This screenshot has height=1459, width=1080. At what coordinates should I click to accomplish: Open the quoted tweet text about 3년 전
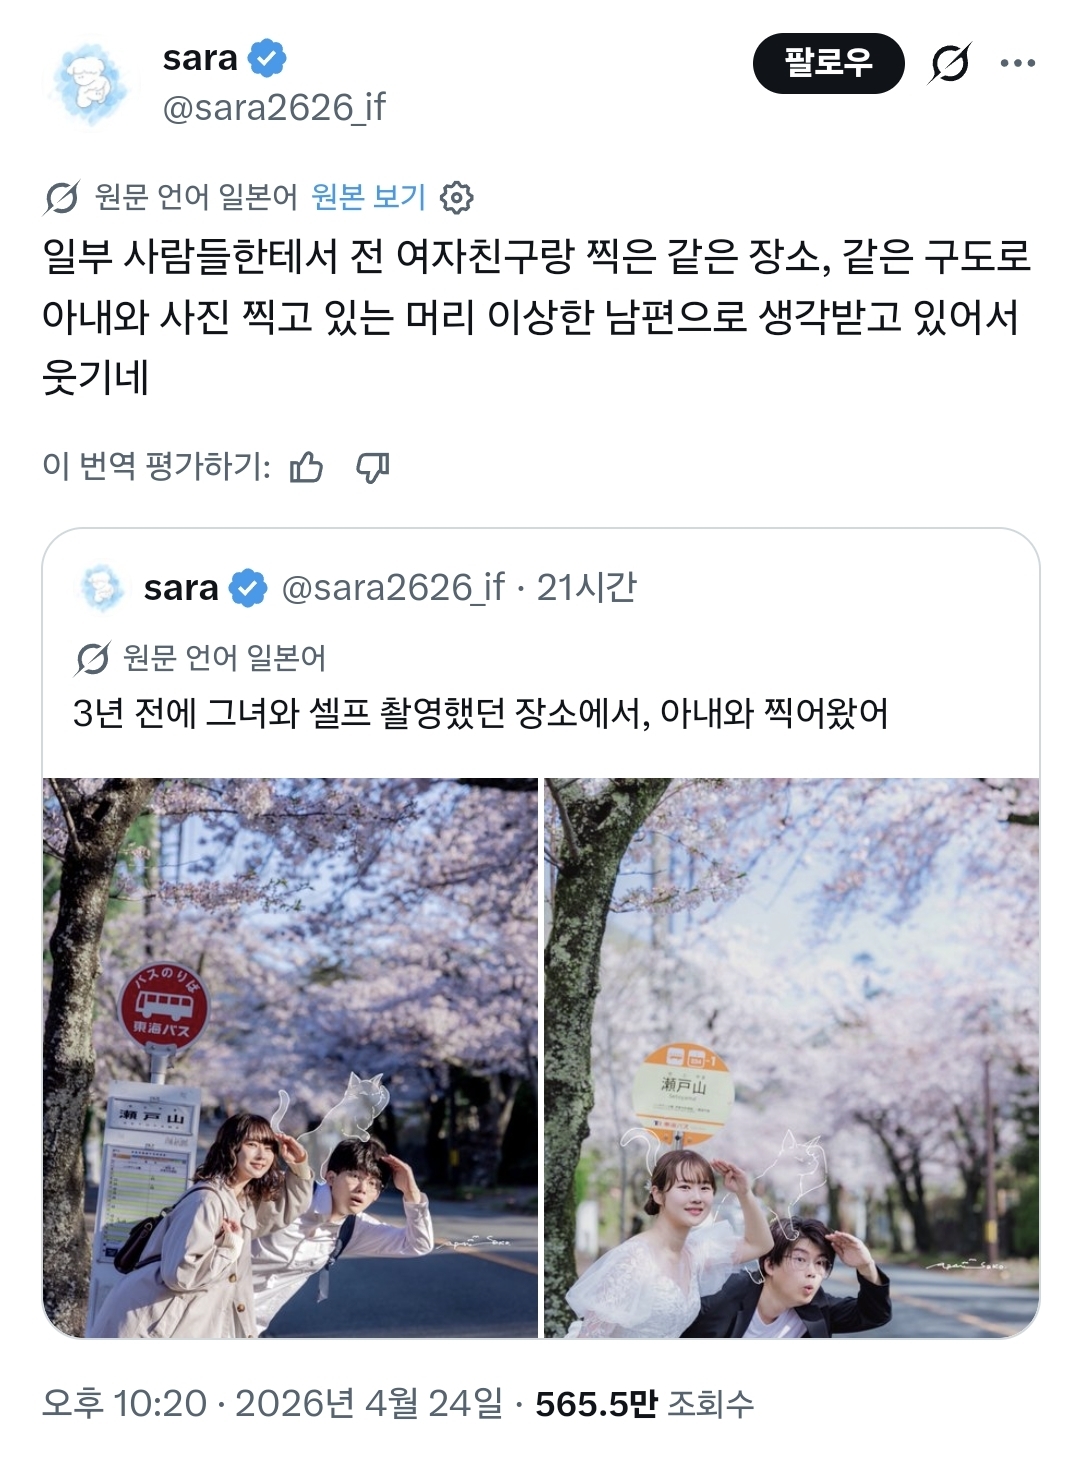(x=480, y=713)
